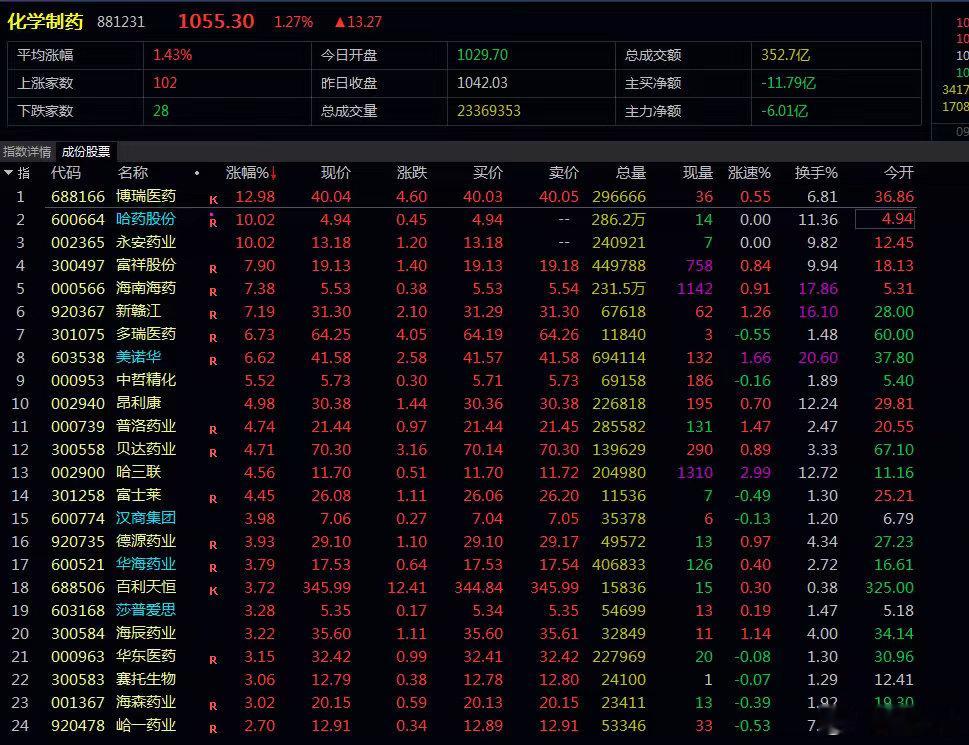The width and height of the screenshot is (969, 745).
Task: Select stock name 莎普爱思
Action: tap(146, 610)
